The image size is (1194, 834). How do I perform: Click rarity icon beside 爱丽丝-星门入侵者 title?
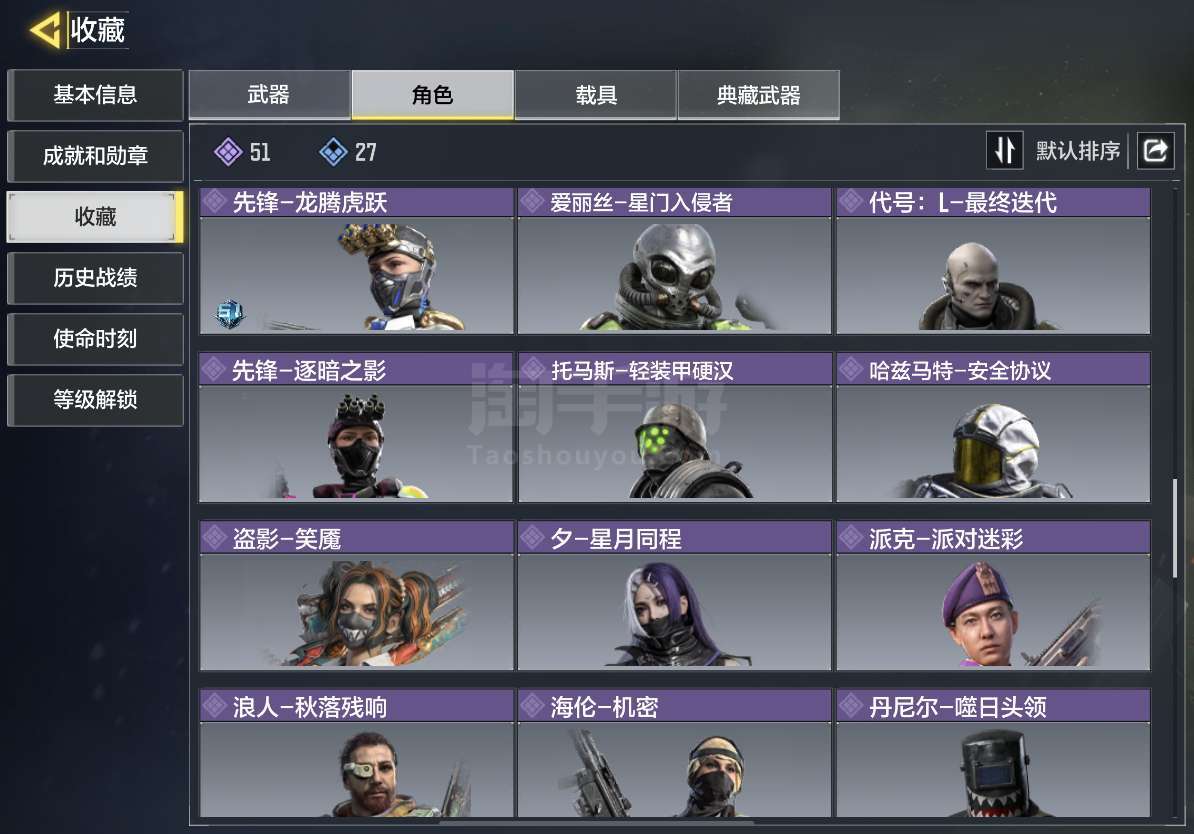click(533, 202)
